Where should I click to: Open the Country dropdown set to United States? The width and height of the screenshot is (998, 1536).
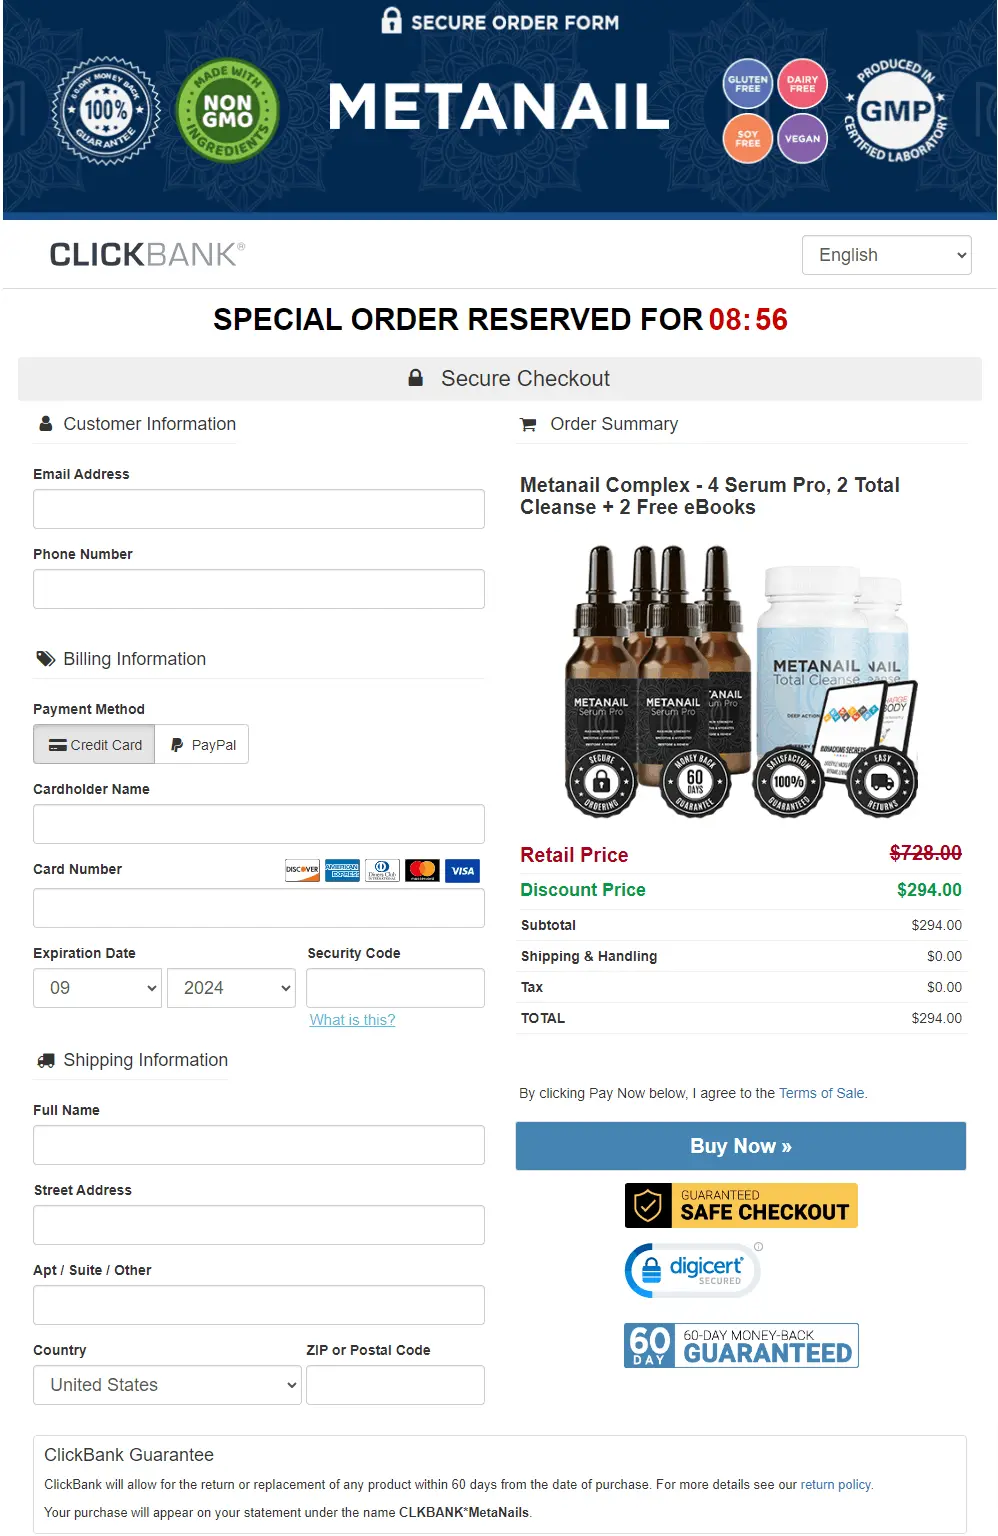point(166,1385)
